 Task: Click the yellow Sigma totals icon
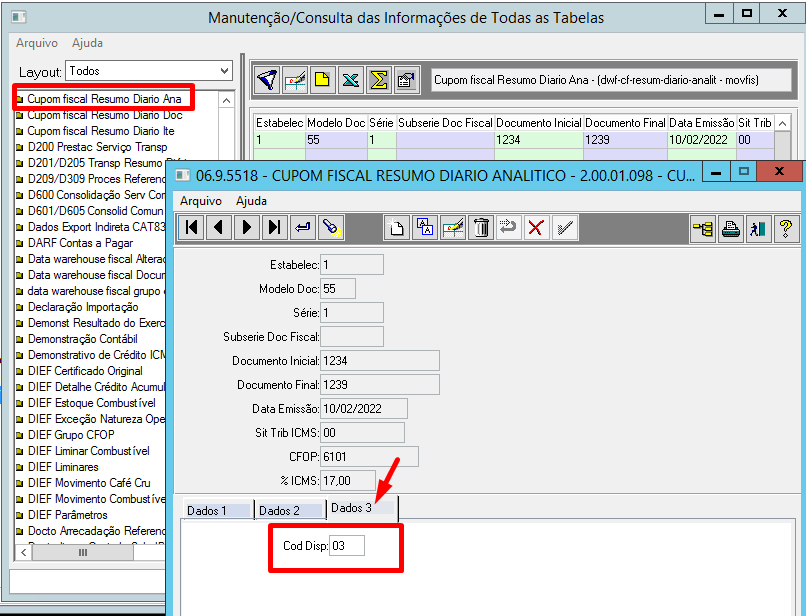click(378, 80)
